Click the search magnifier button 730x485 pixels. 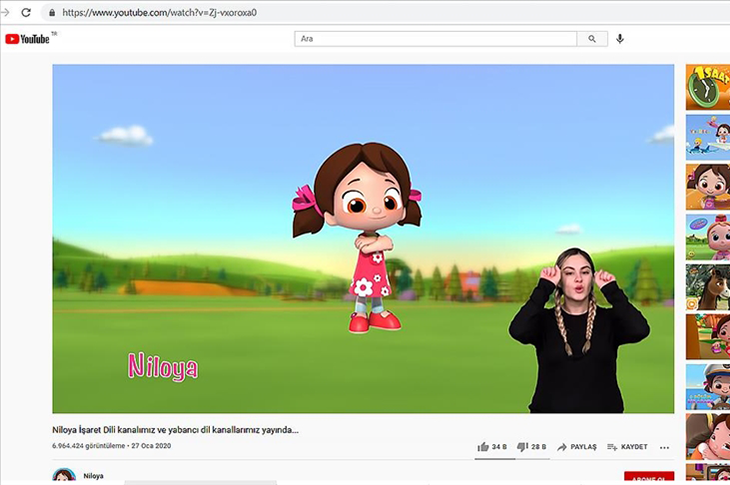click(592, 39)
